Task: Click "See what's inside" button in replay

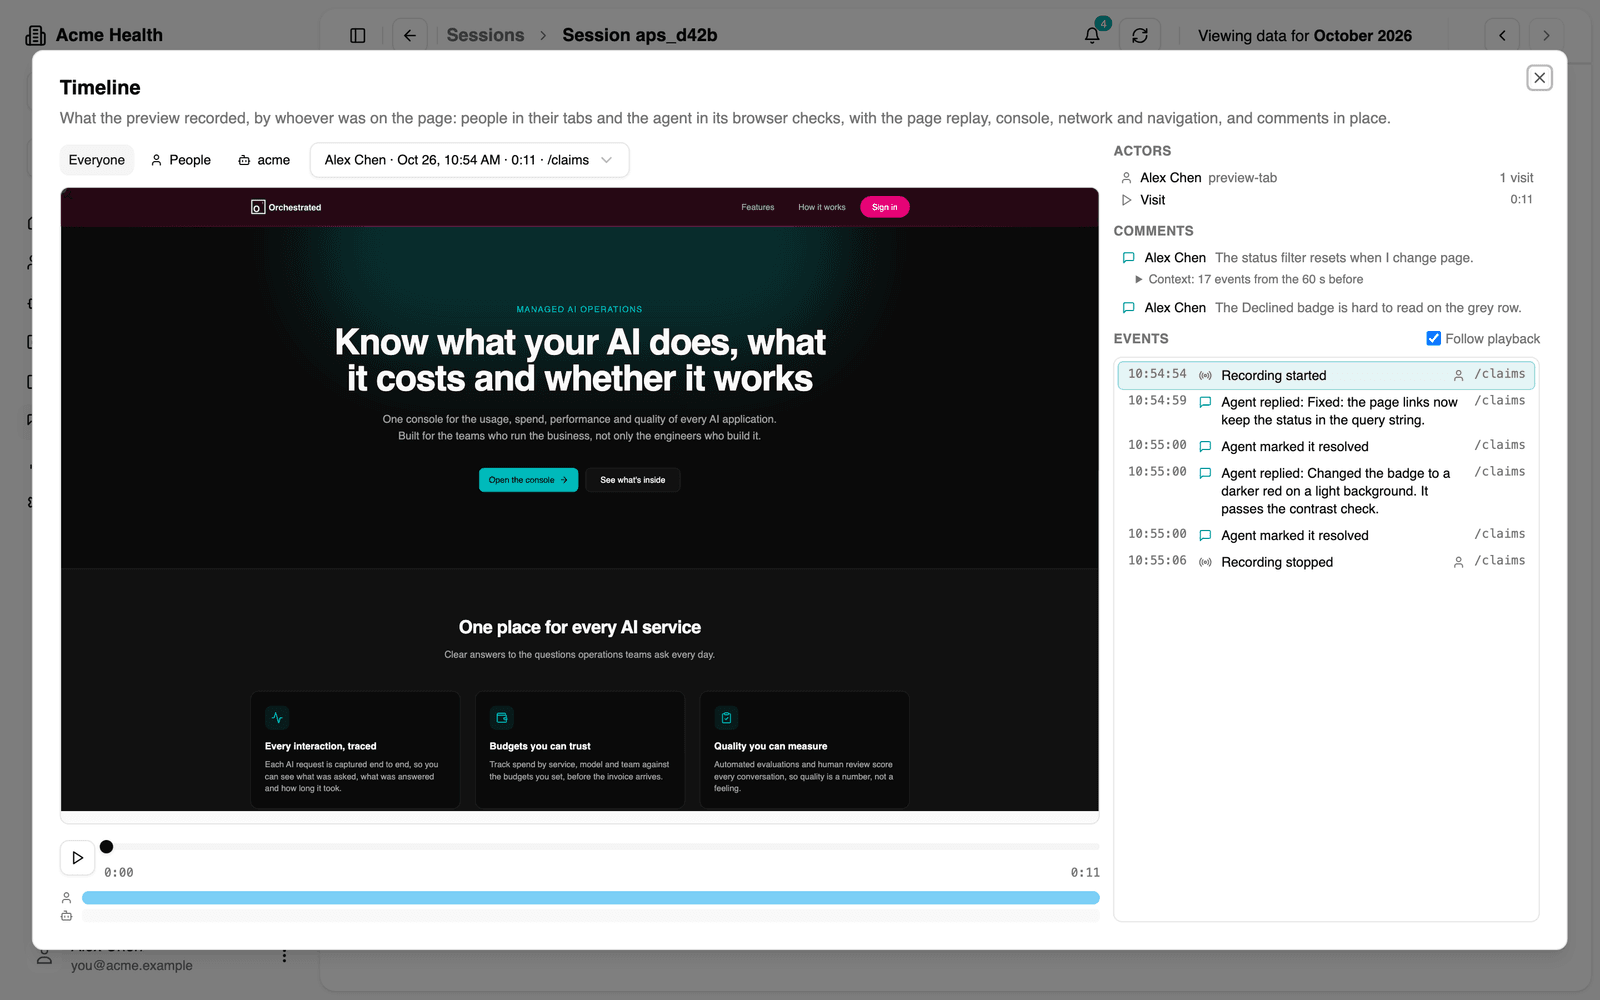Action: point(632,480)
